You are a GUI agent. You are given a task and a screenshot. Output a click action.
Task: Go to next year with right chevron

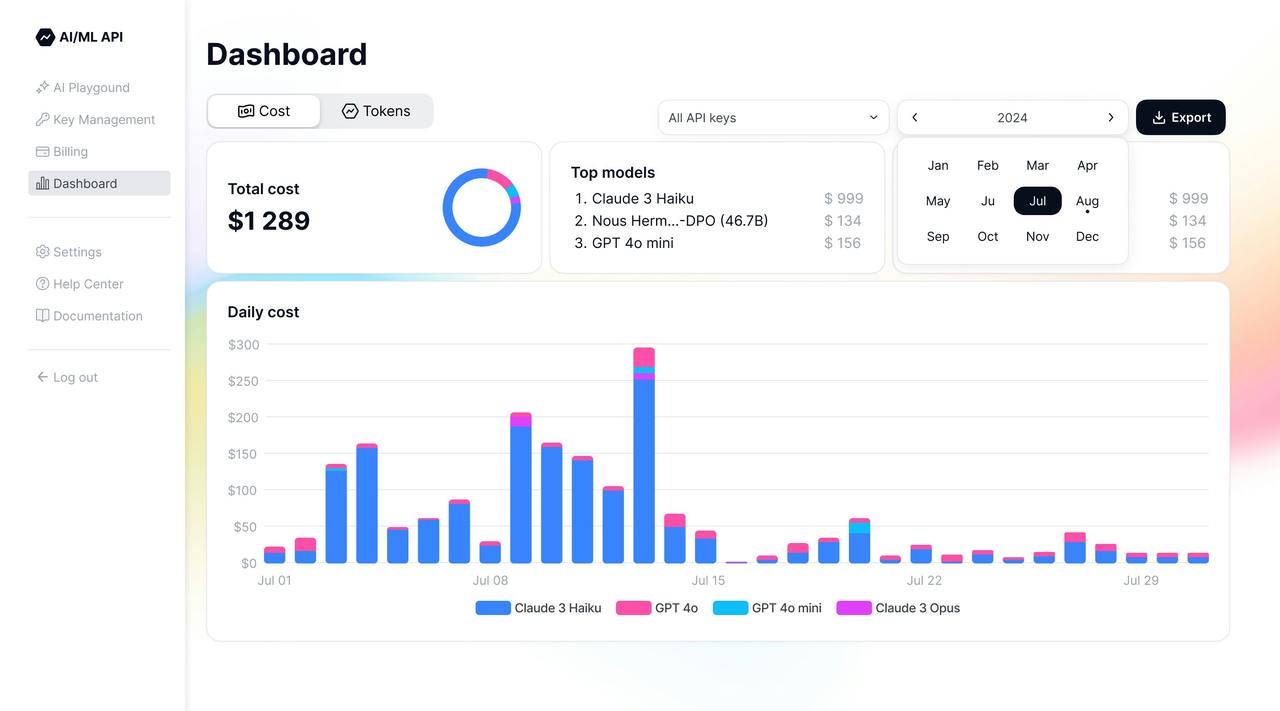(1110, 117)
